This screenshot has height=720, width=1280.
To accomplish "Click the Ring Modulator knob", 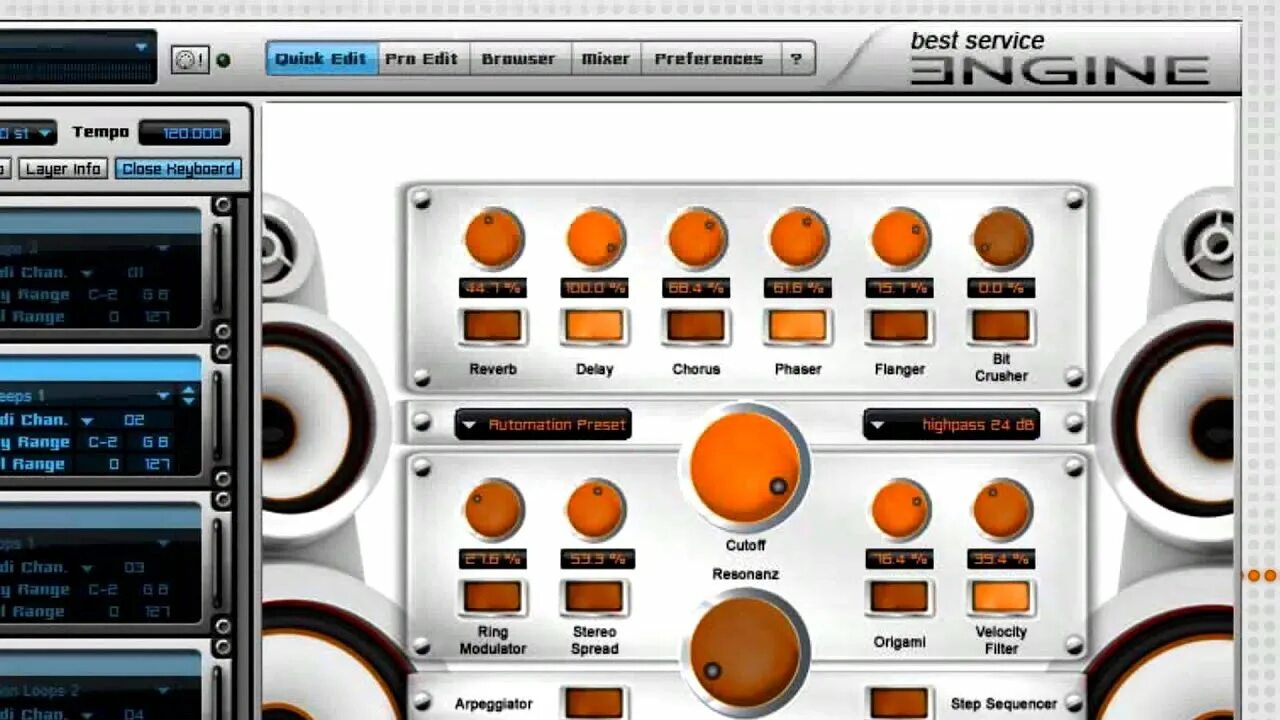I will coord(494,510).
